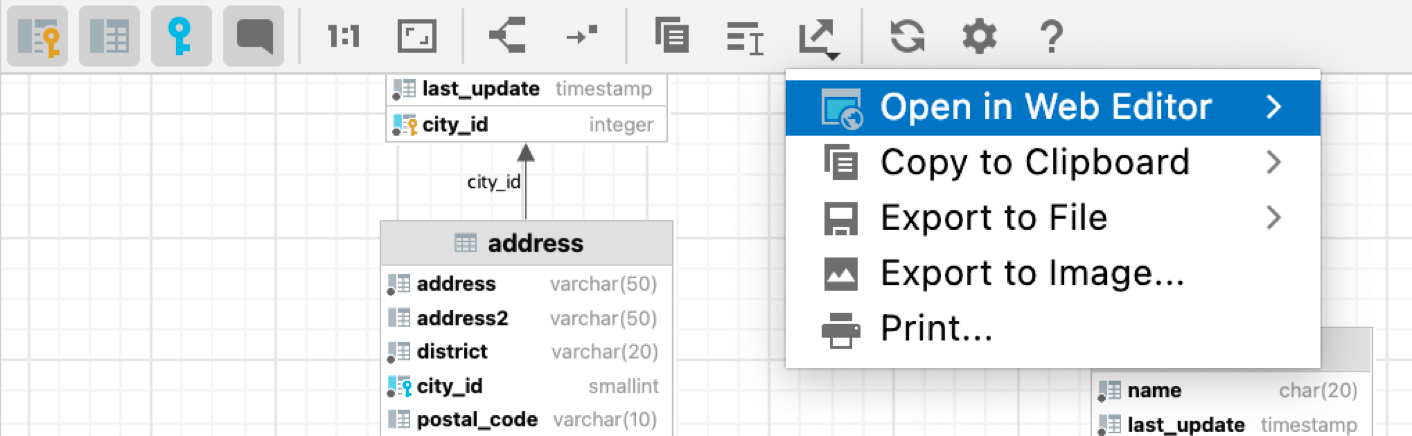Select city_id integer row in top table
1412x436 pixels.
click(x=526, y=125)
